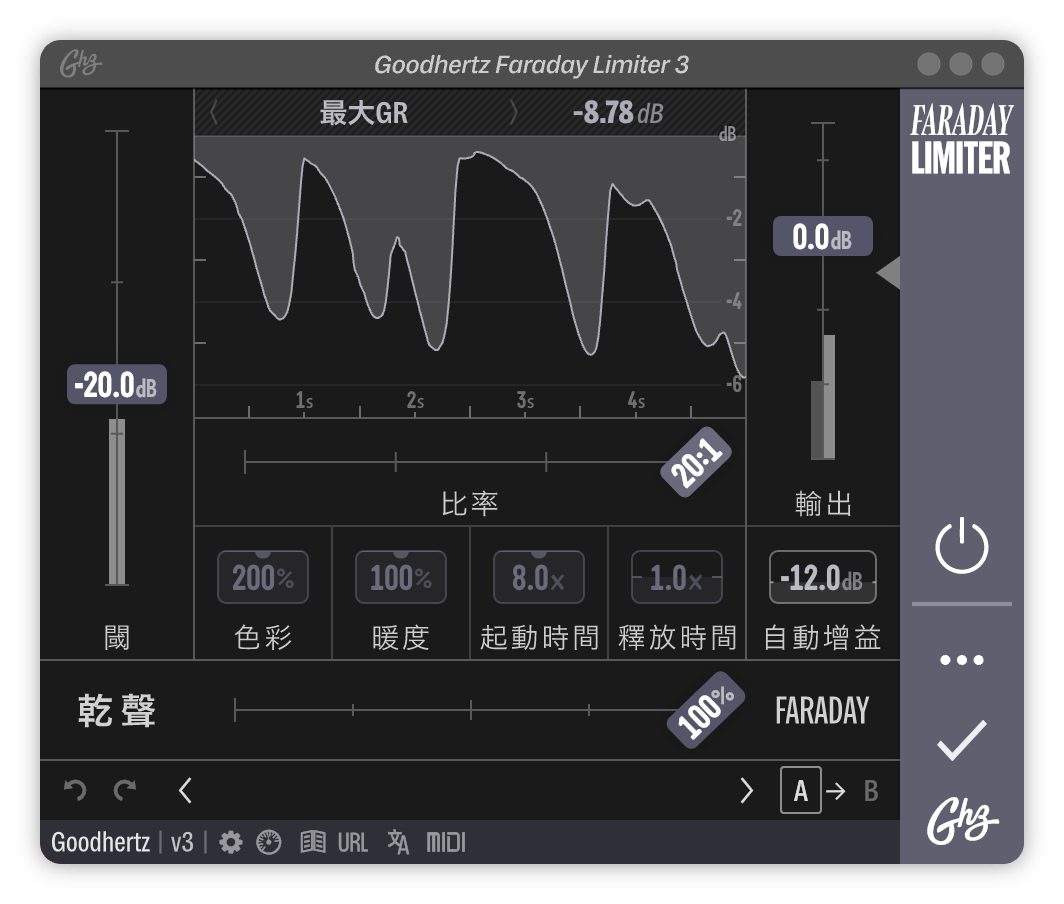This screenshot has height=904, width=1064.
Task: Click the 乾聲 dry label
Action: click(117, 711)
